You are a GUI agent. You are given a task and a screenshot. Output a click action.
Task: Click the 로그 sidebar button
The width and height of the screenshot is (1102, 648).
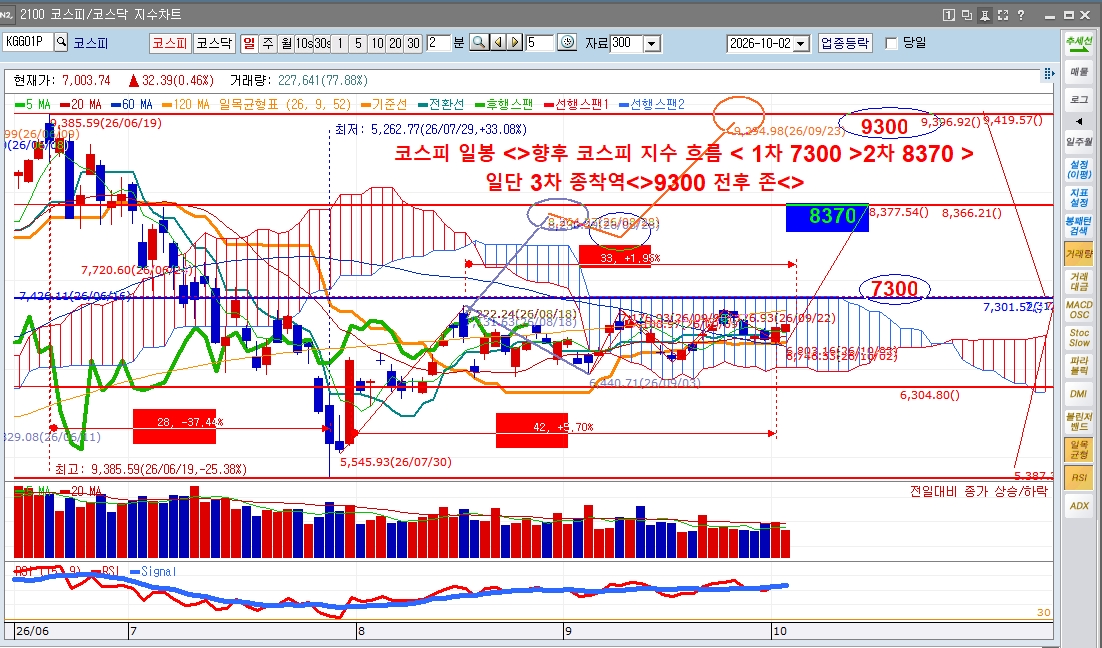(1079, 99)
